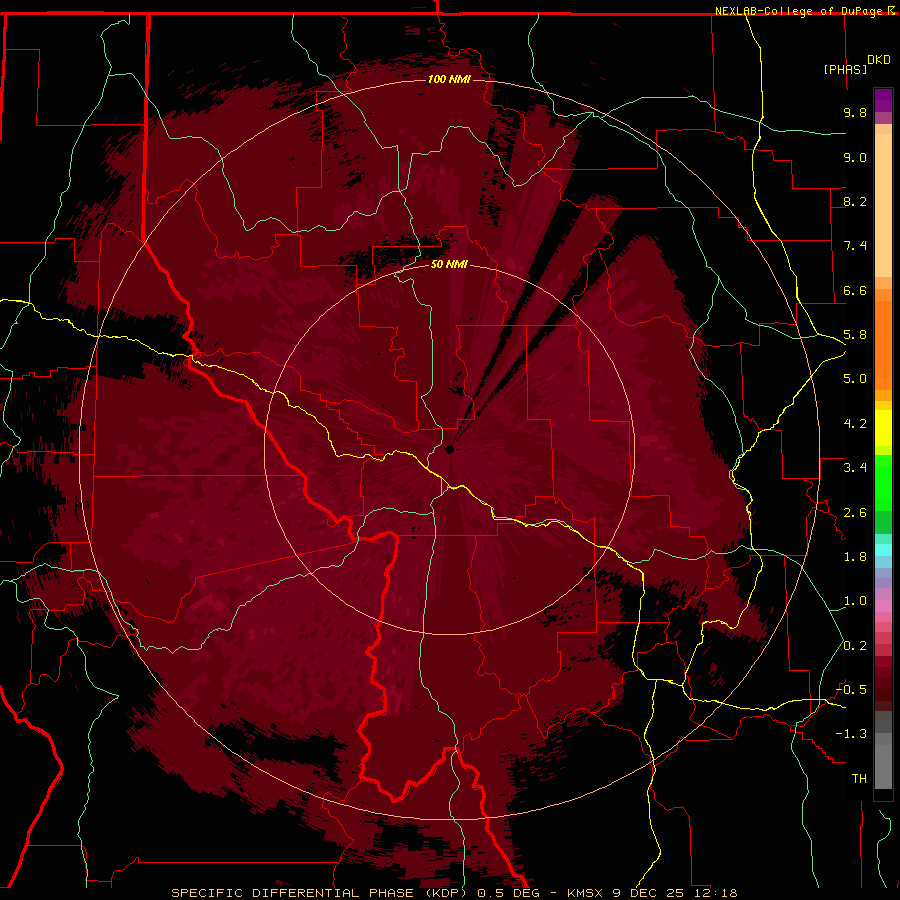This screenshot has width=900, height=900.
Task: Click the DKD legend label
Action: [878, 60]
